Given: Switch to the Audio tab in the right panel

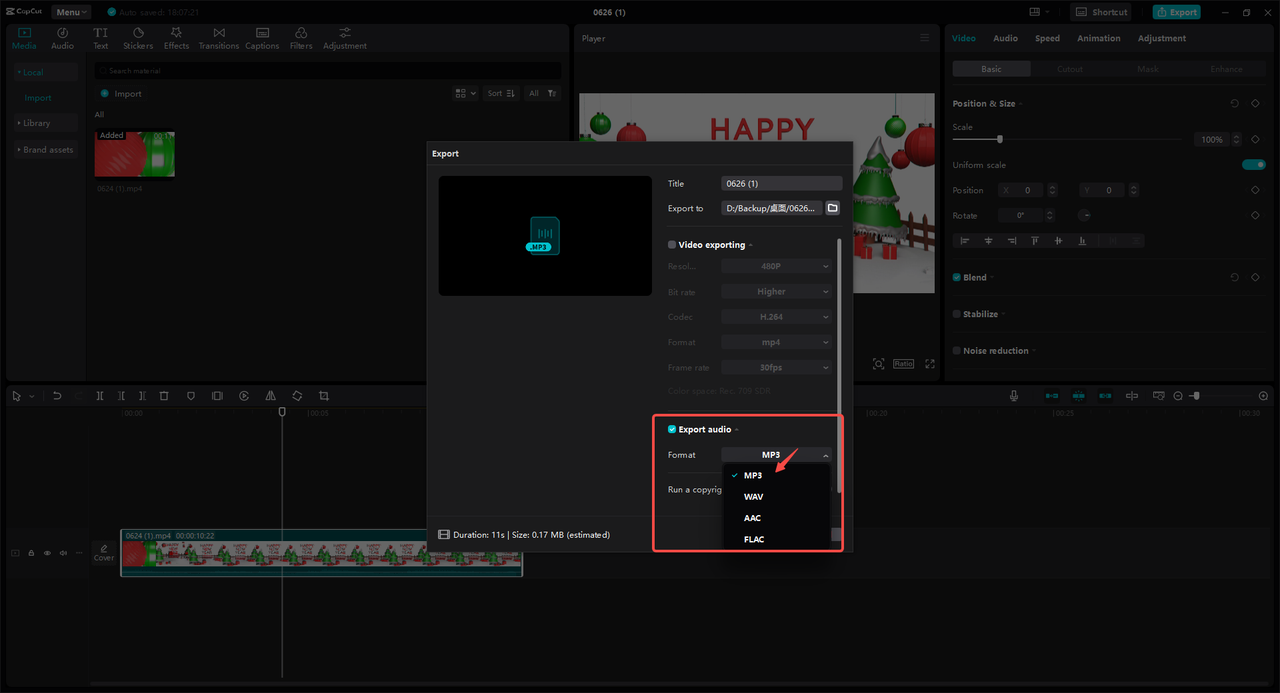Looking at the screenshot, I should coord(1005,38).
